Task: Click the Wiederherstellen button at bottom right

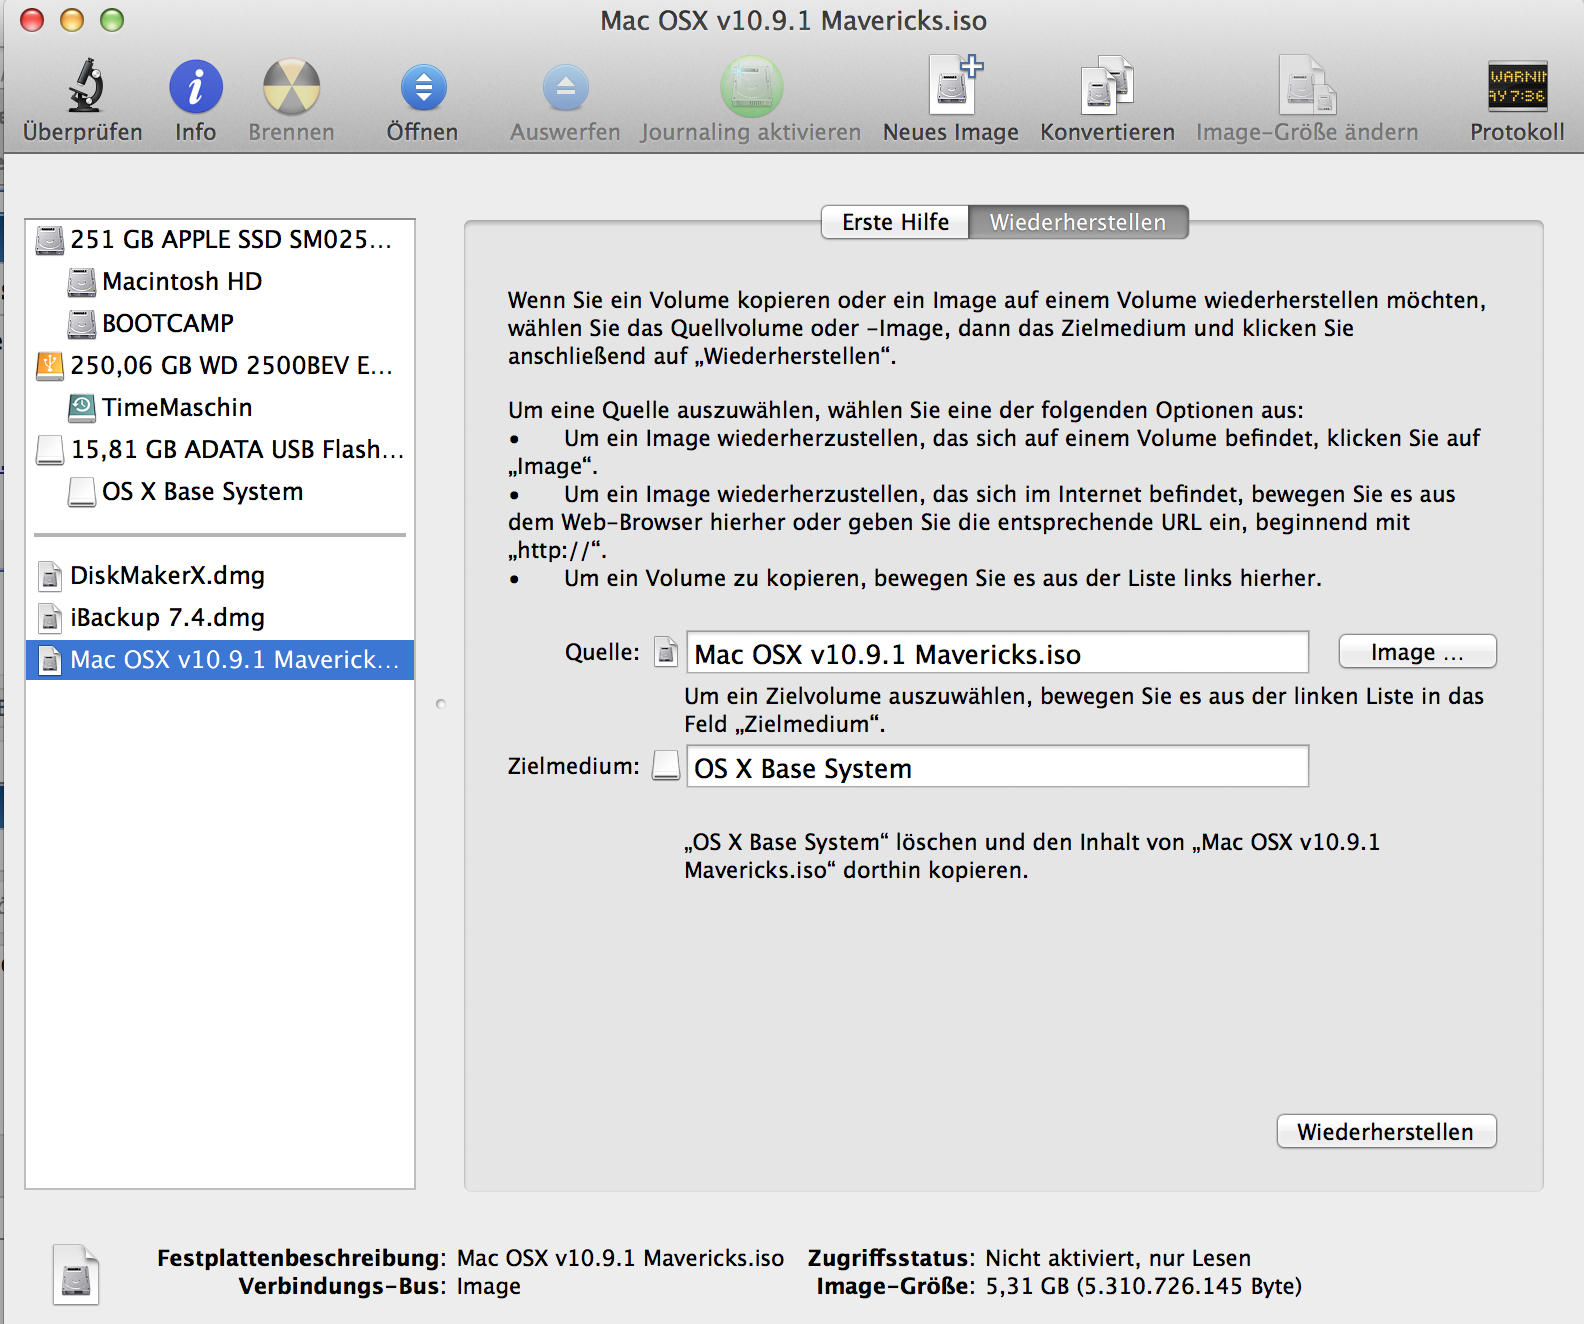Action: point(1386,1131)
